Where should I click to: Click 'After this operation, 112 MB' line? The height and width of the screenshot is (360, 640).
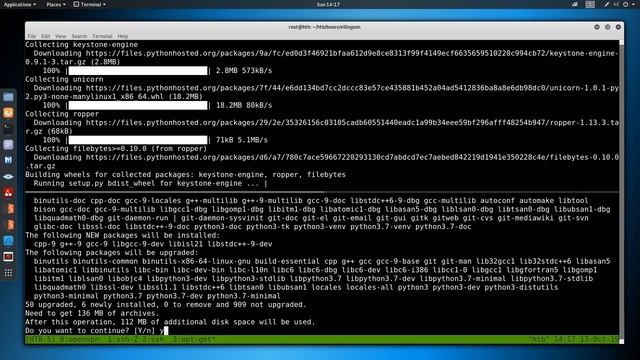(170, 322)
